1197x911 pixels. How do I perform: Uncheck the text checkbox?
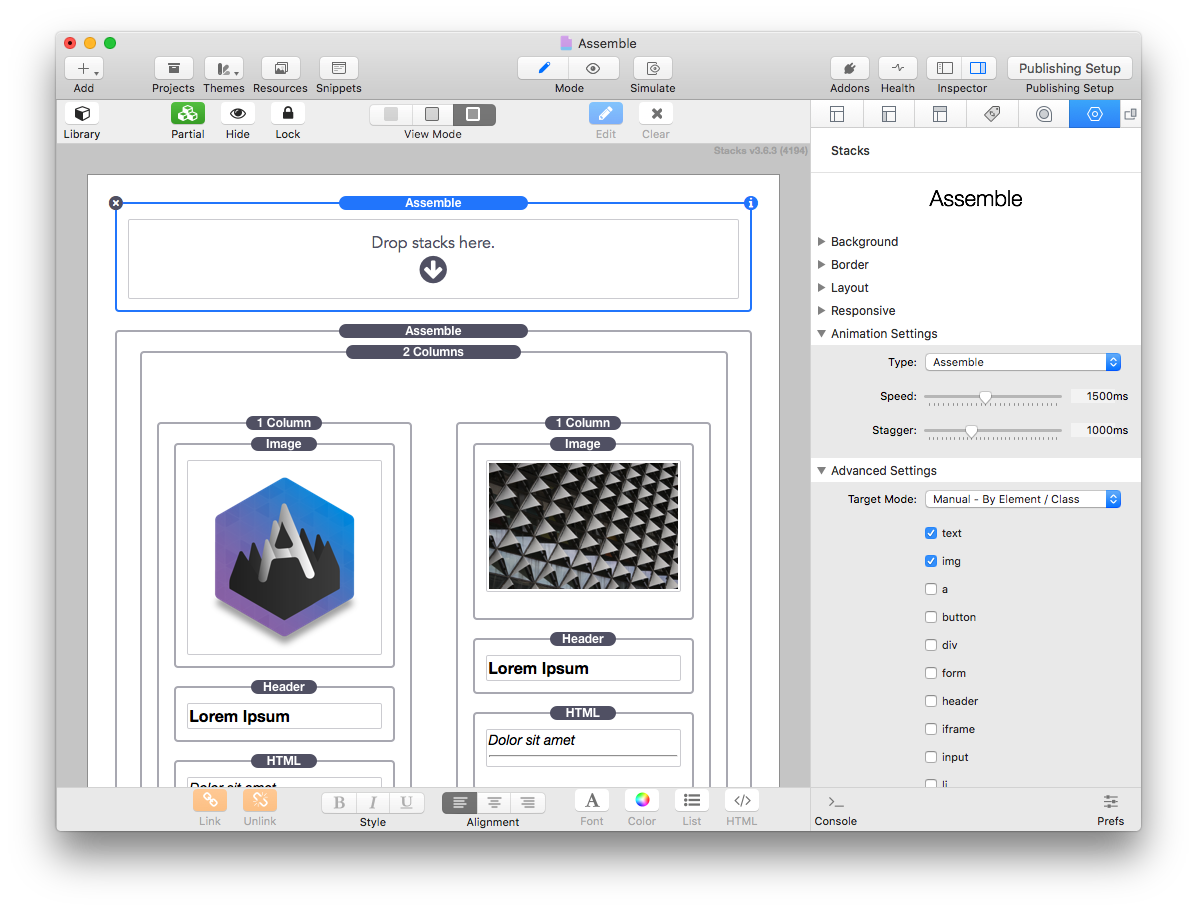pos(931,533)
